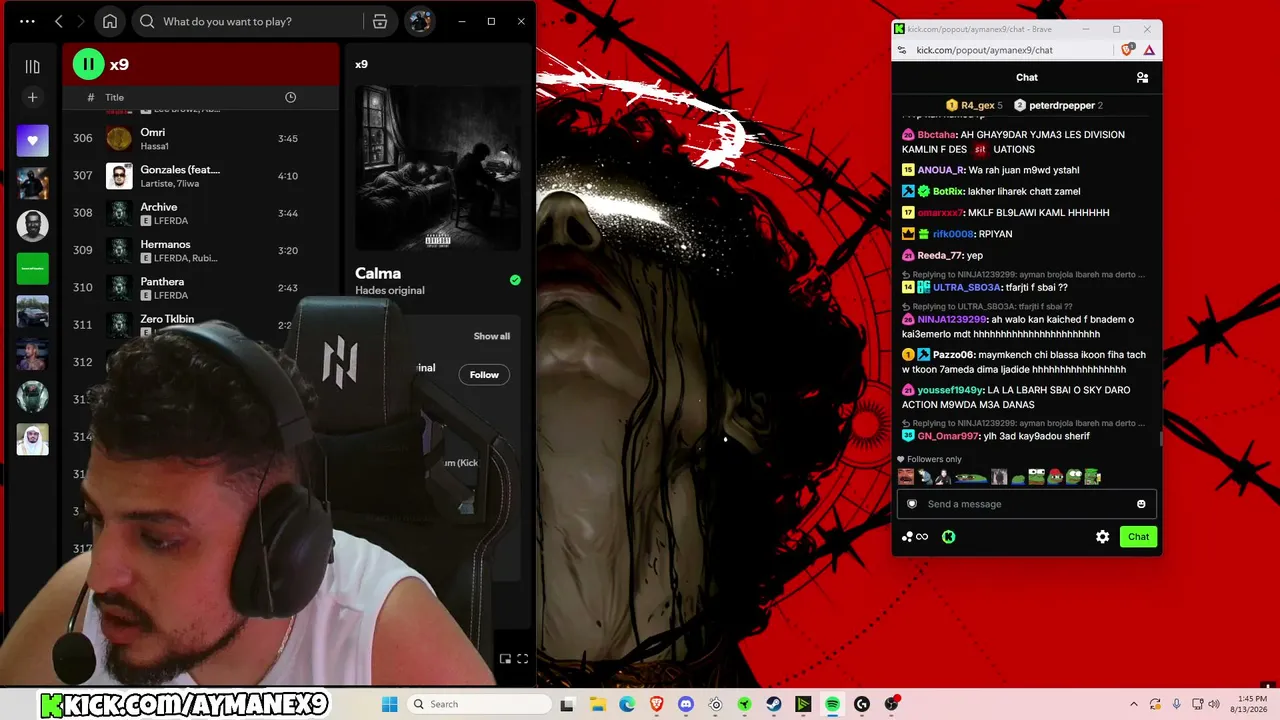Screen dimensions: 1280x720
Task: Send message with green Chat button
Action: click(1138, 537)
